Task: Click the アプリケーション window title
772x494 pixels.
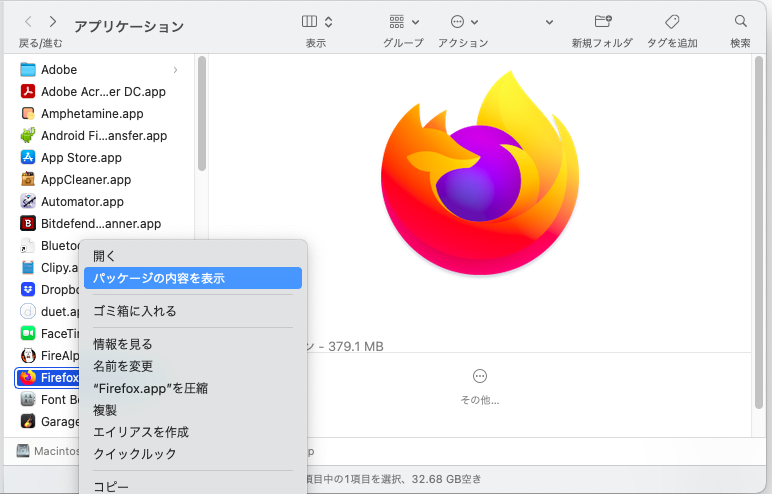Action: (x=129, y=26)
